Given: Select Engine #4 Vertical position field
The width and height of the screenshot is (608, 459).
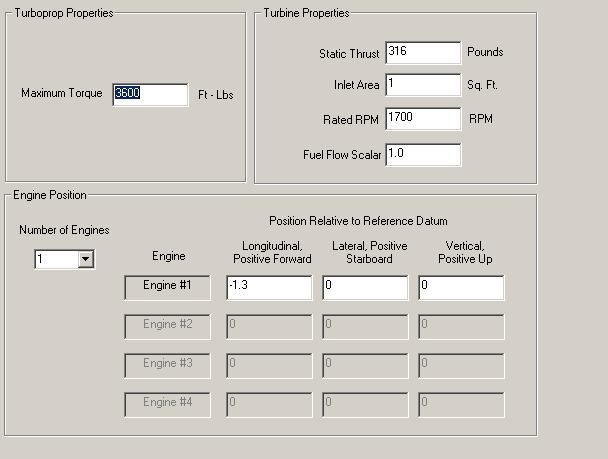Looking at the screenshot, I should pos(461,403).
